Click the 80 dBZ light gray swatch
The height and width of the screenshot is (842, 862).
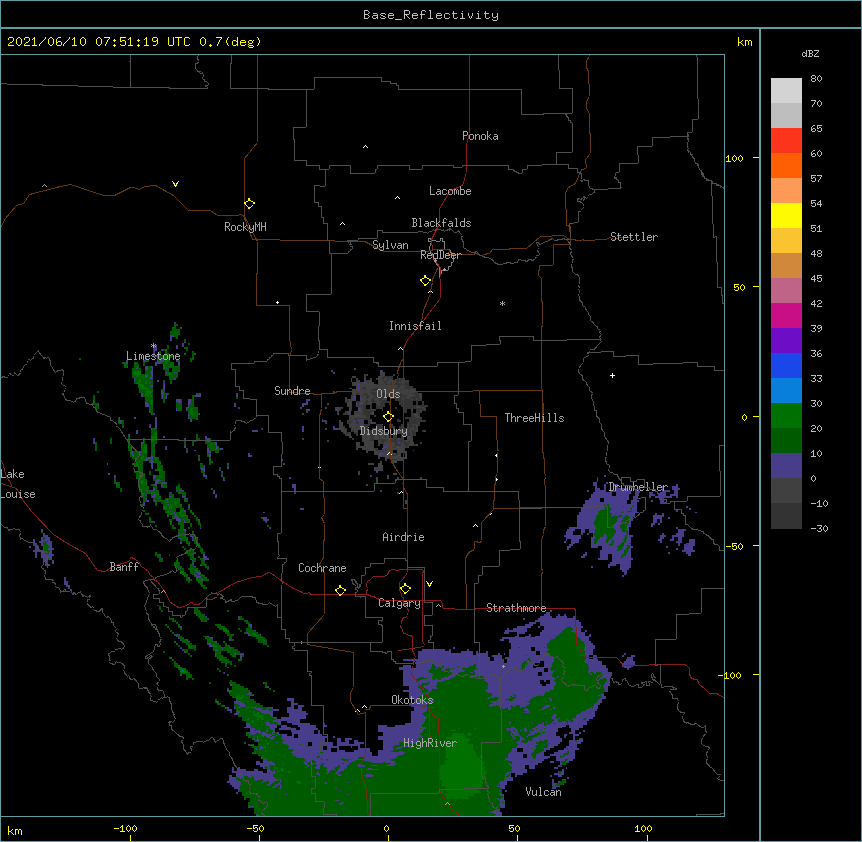click(786, 91)
